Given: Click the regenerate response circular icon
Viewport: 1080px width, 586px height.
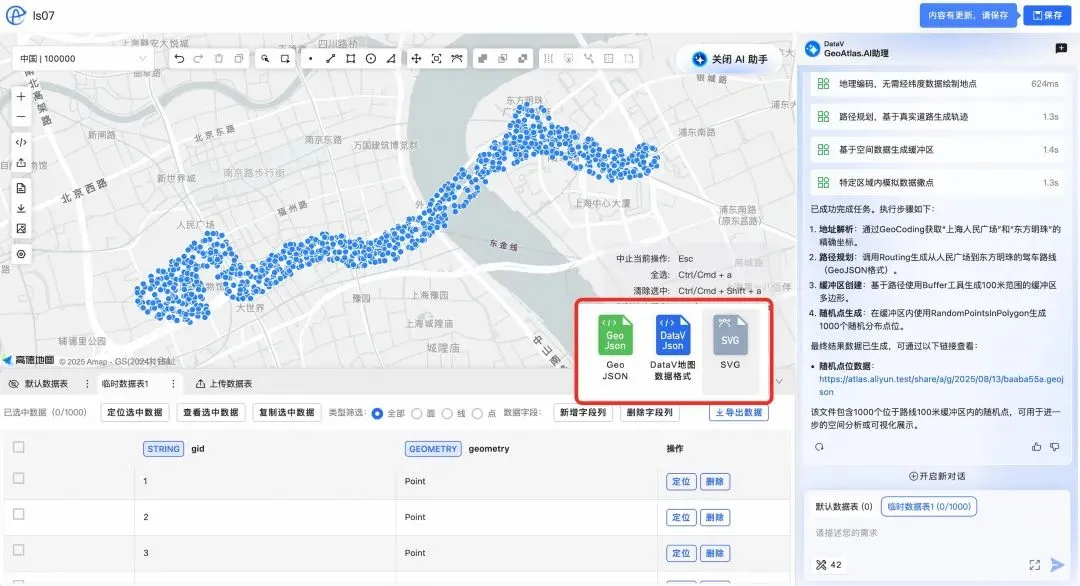Looking at the screenshot, I should click(819, 447).
